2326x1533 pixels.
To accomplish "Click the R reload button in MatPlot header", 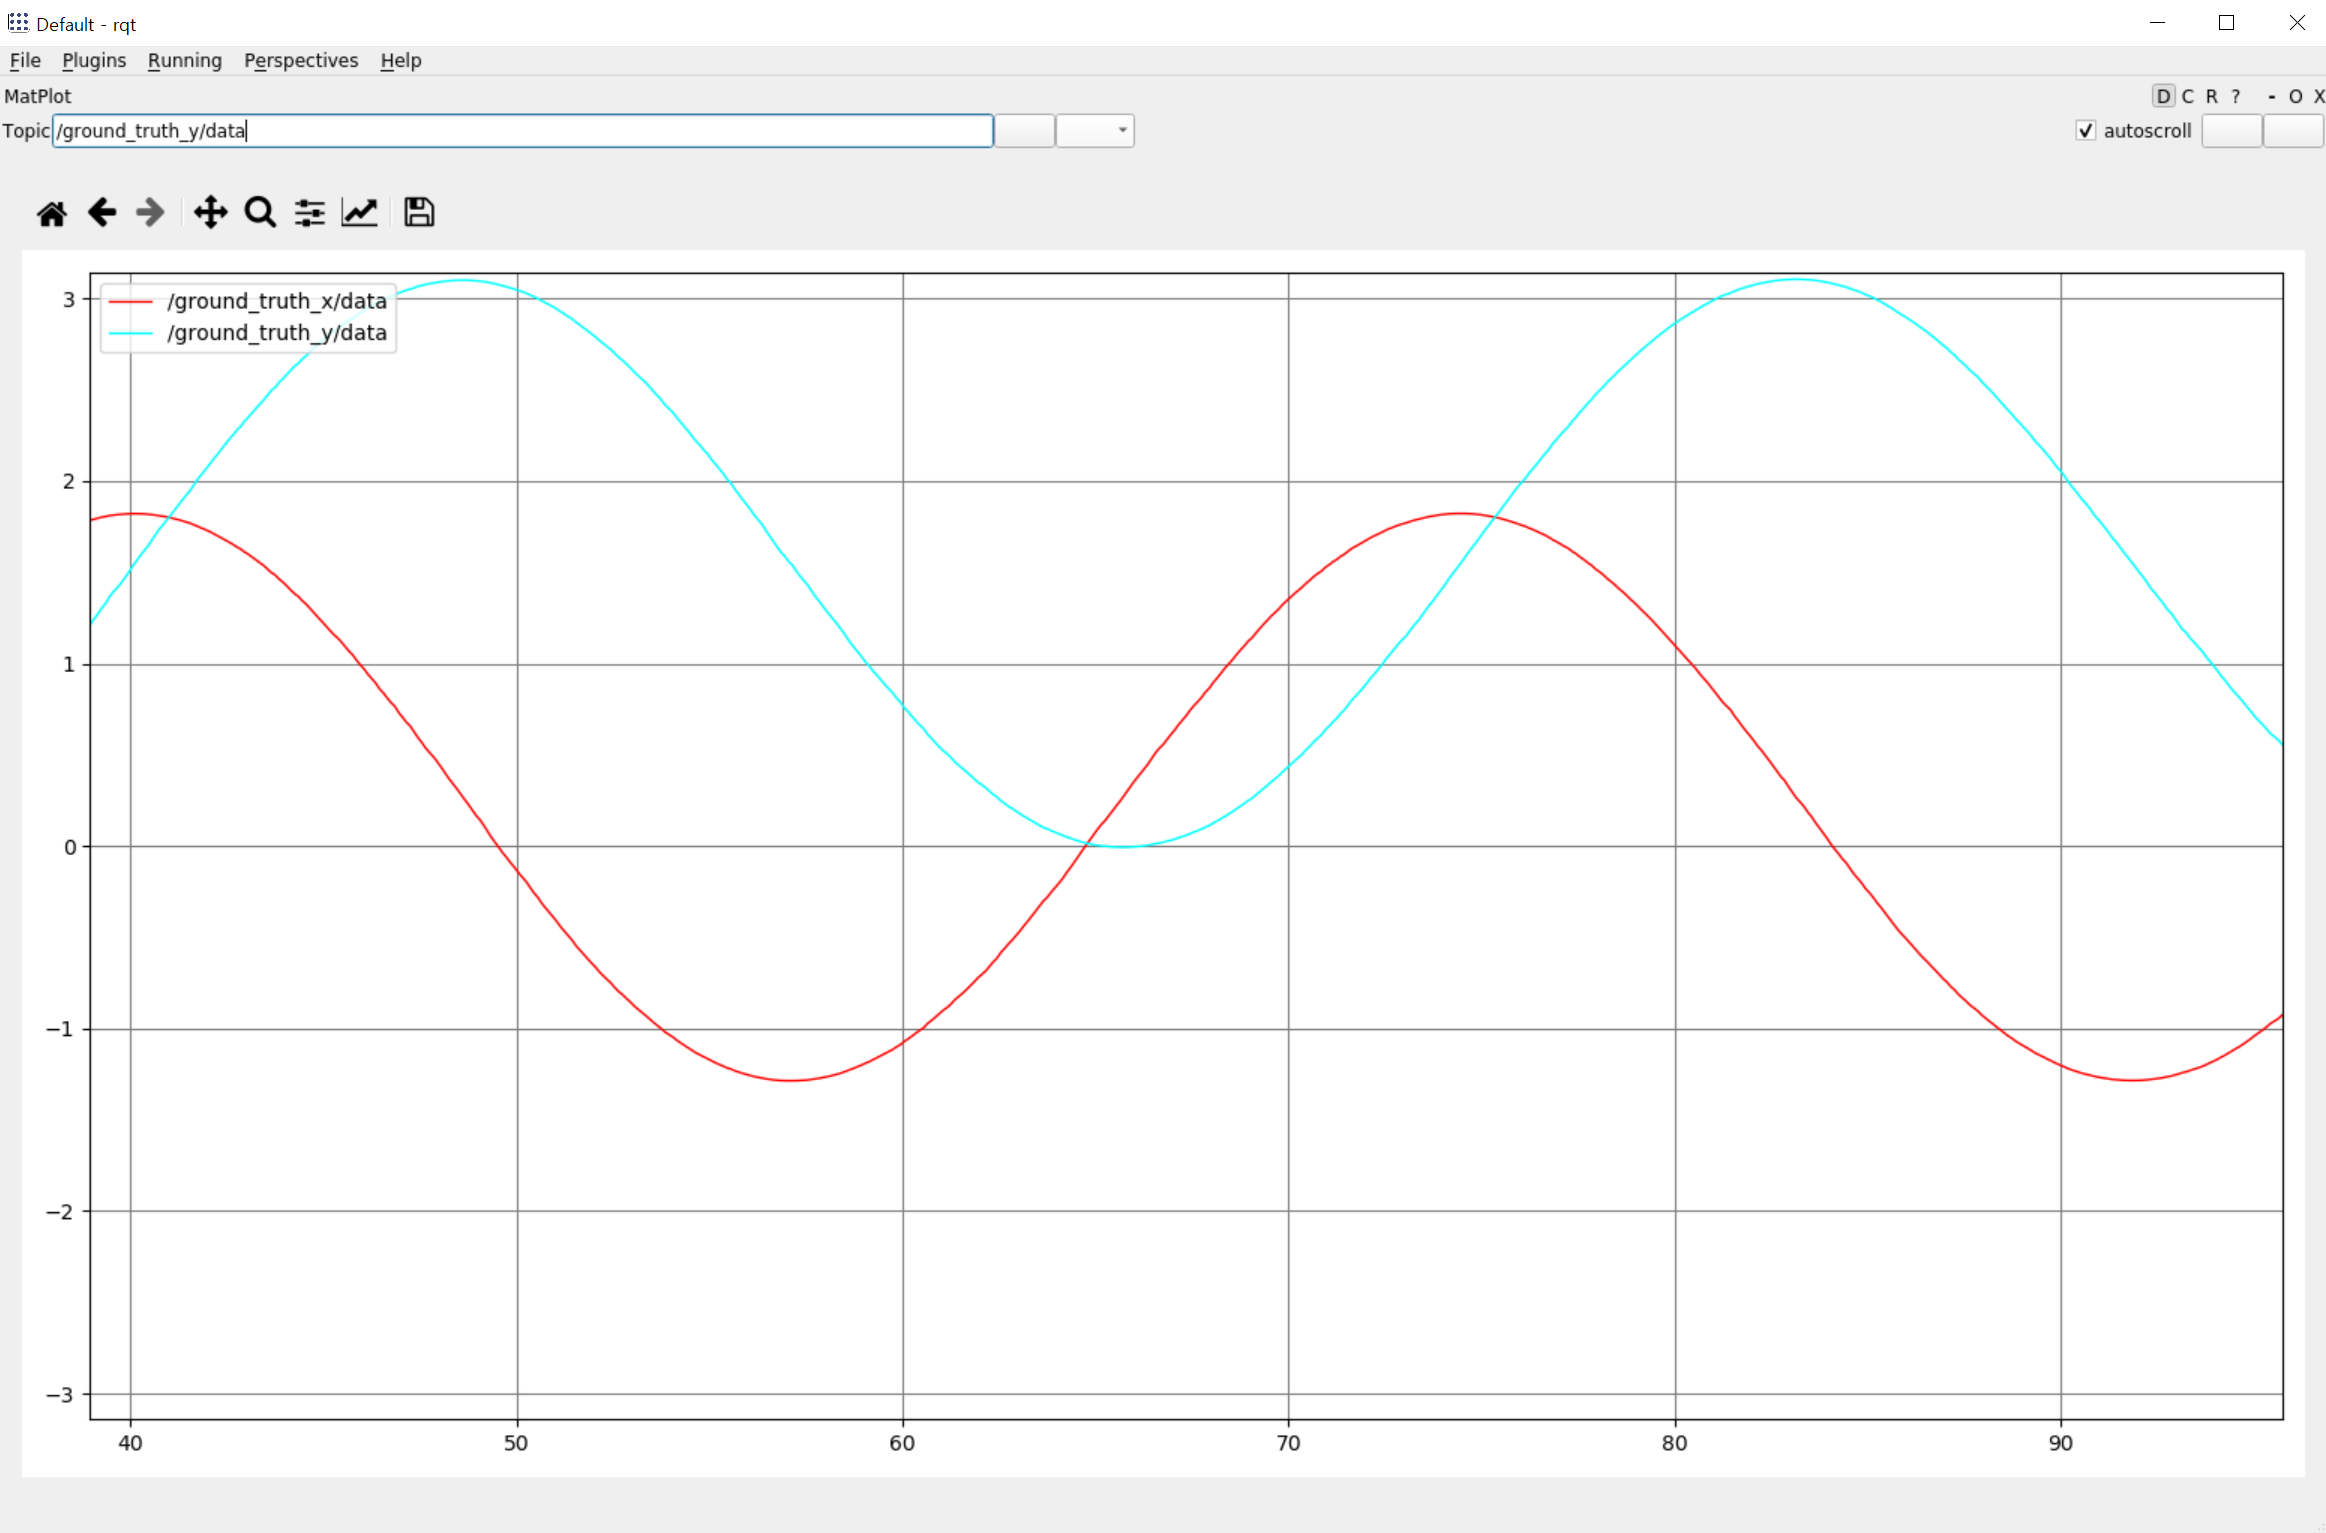I will point(2212,96).
